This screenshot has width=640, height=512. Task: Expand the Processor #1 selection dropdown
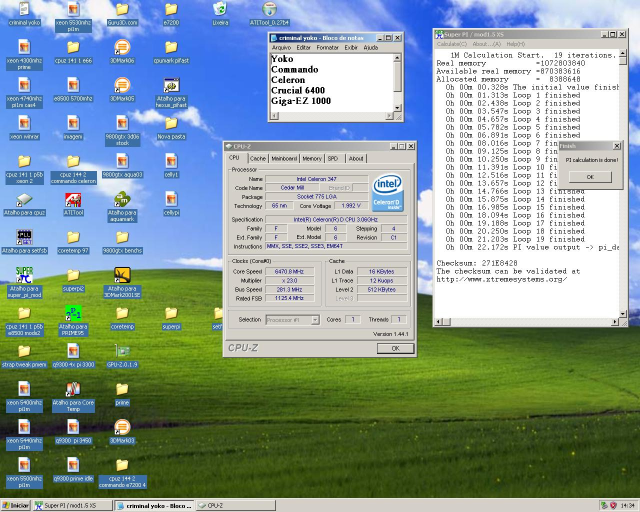pos(315,320)
